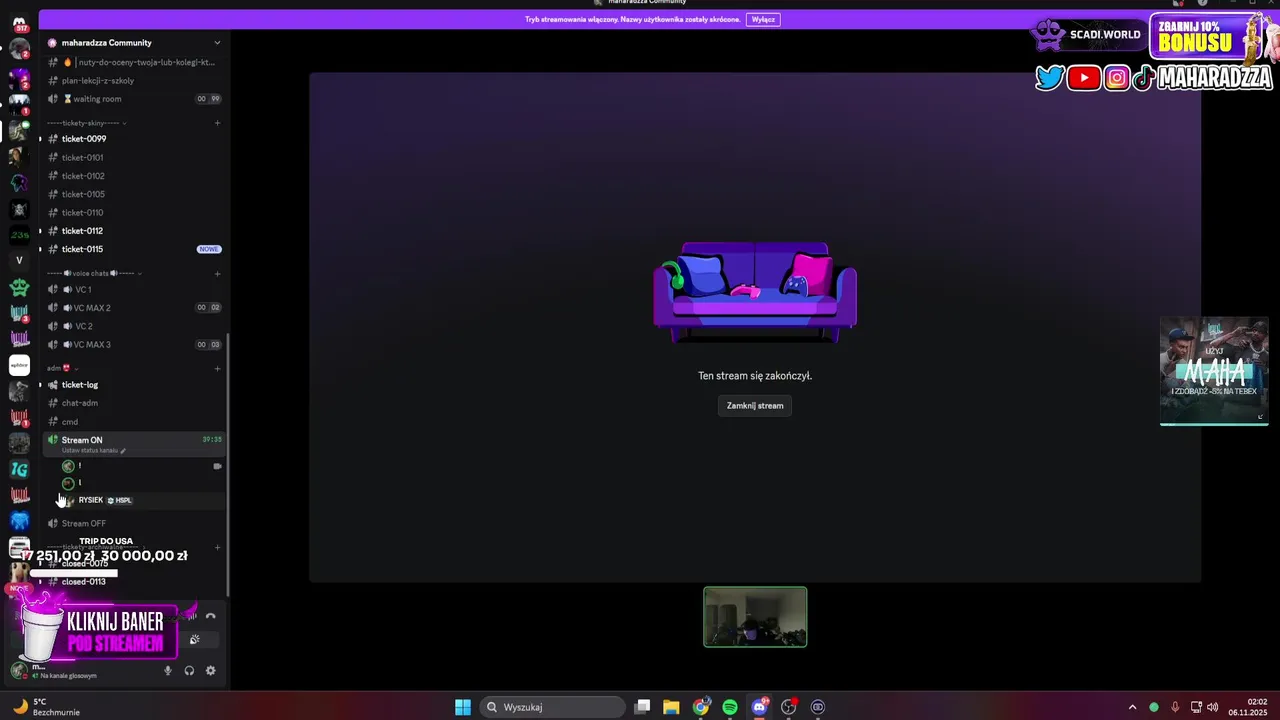1280x720 pixels.
Task: Open the weather widget on taskbar
Action: 45,707
